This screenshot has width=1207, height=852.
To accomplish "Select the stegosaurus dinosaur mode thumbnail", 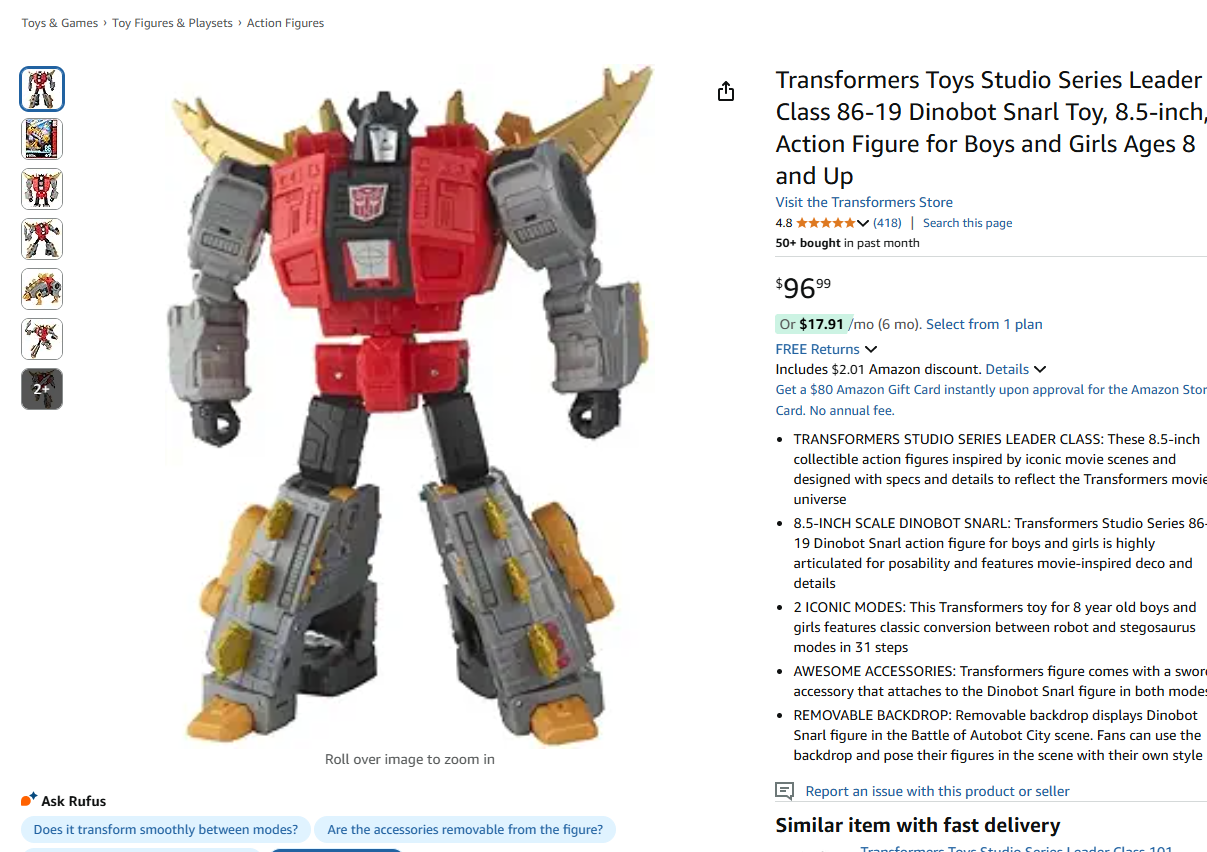I will point(42,289).
